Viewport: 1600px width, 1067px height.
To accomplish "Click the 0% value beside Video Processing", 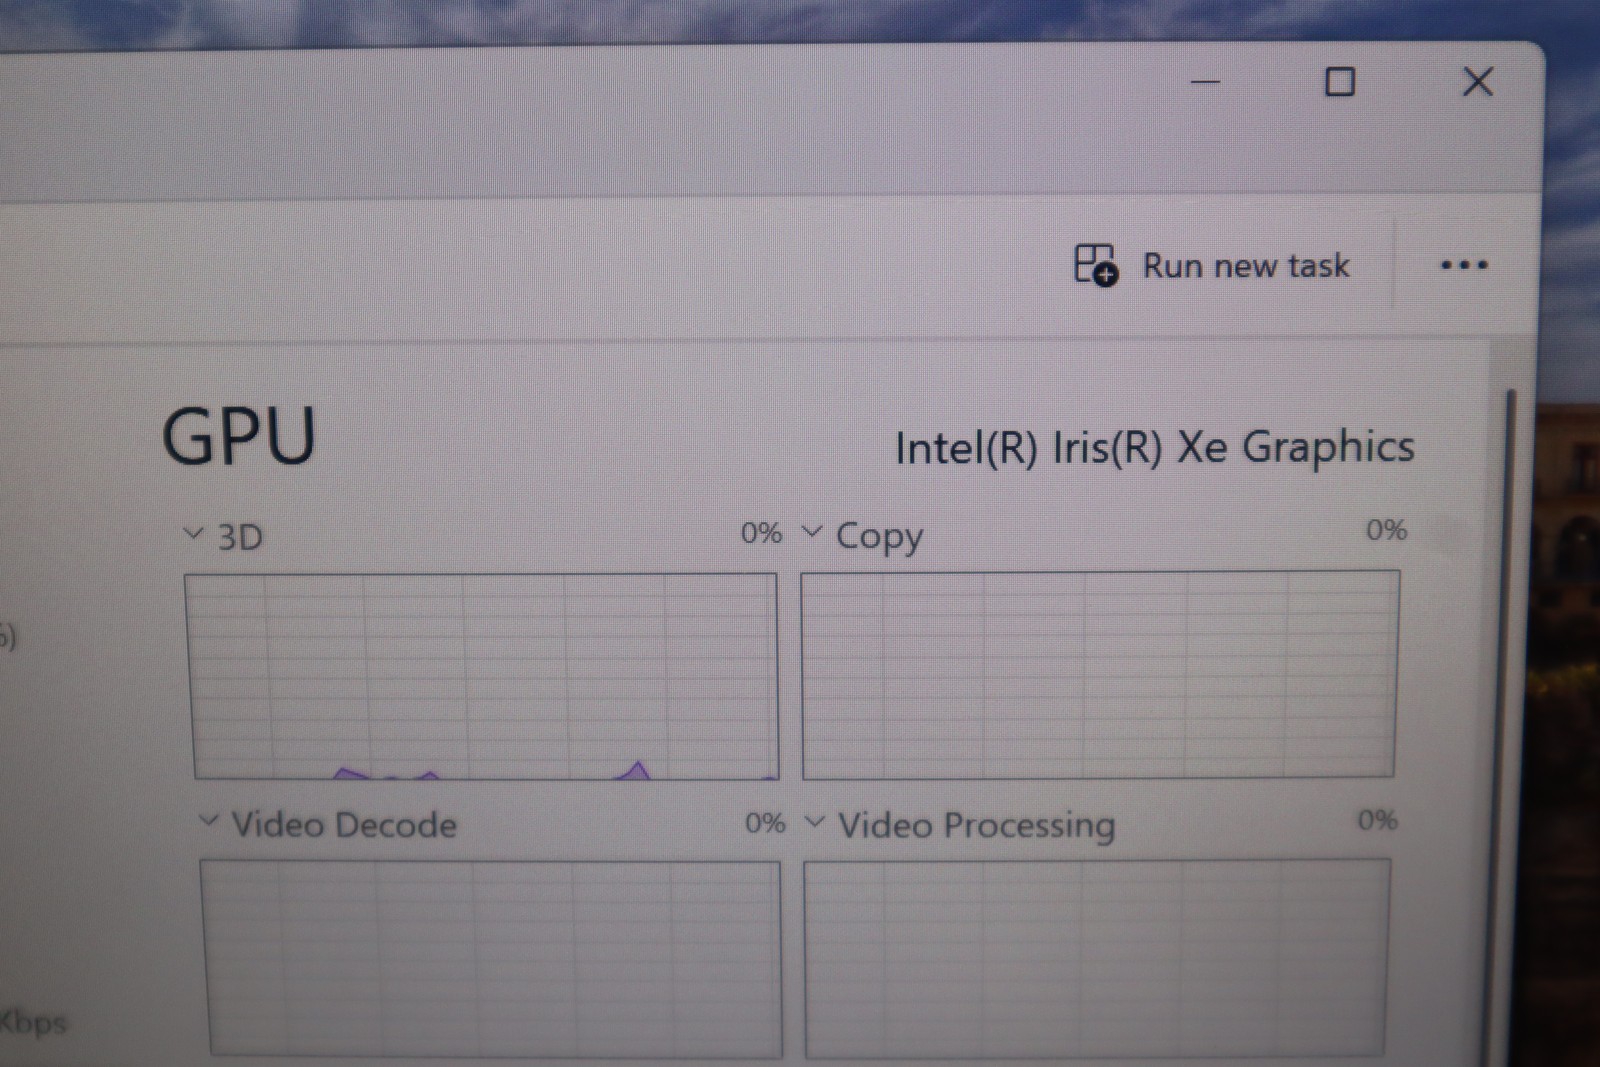I will 1377,821.
